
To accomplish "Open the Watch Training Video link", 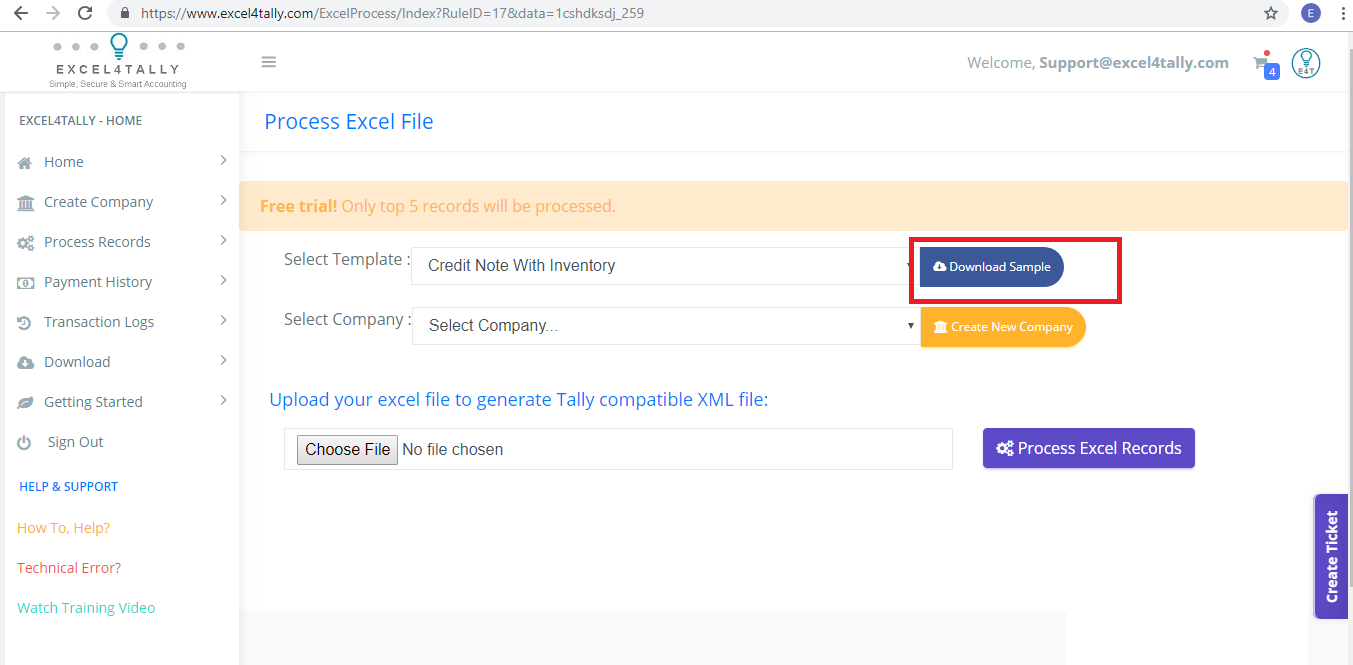I will [x=86, y=608].
